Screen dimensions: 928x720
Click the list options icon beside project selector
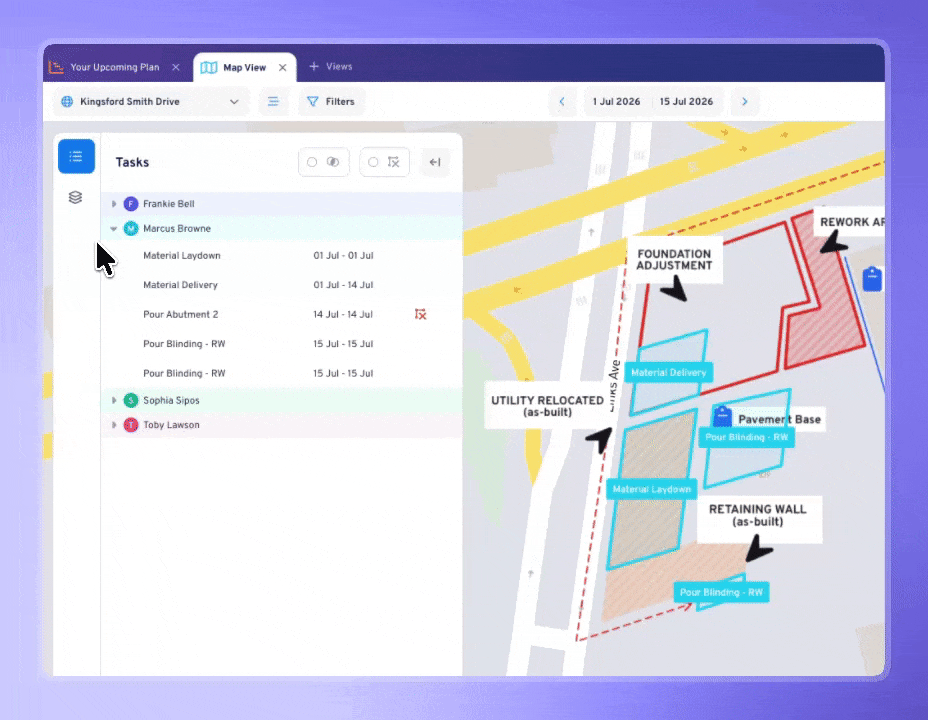(273, 102)
